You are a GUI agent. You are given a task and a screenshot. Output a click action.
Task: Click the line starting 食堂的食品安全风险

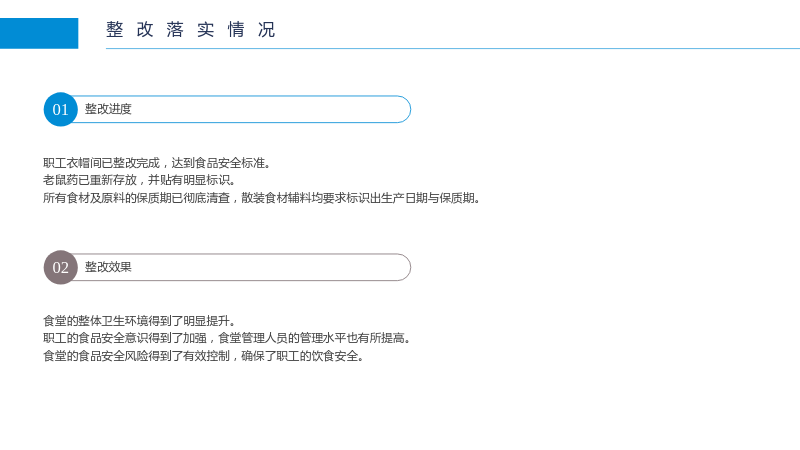pyautogui.click(x=203, y=356)
